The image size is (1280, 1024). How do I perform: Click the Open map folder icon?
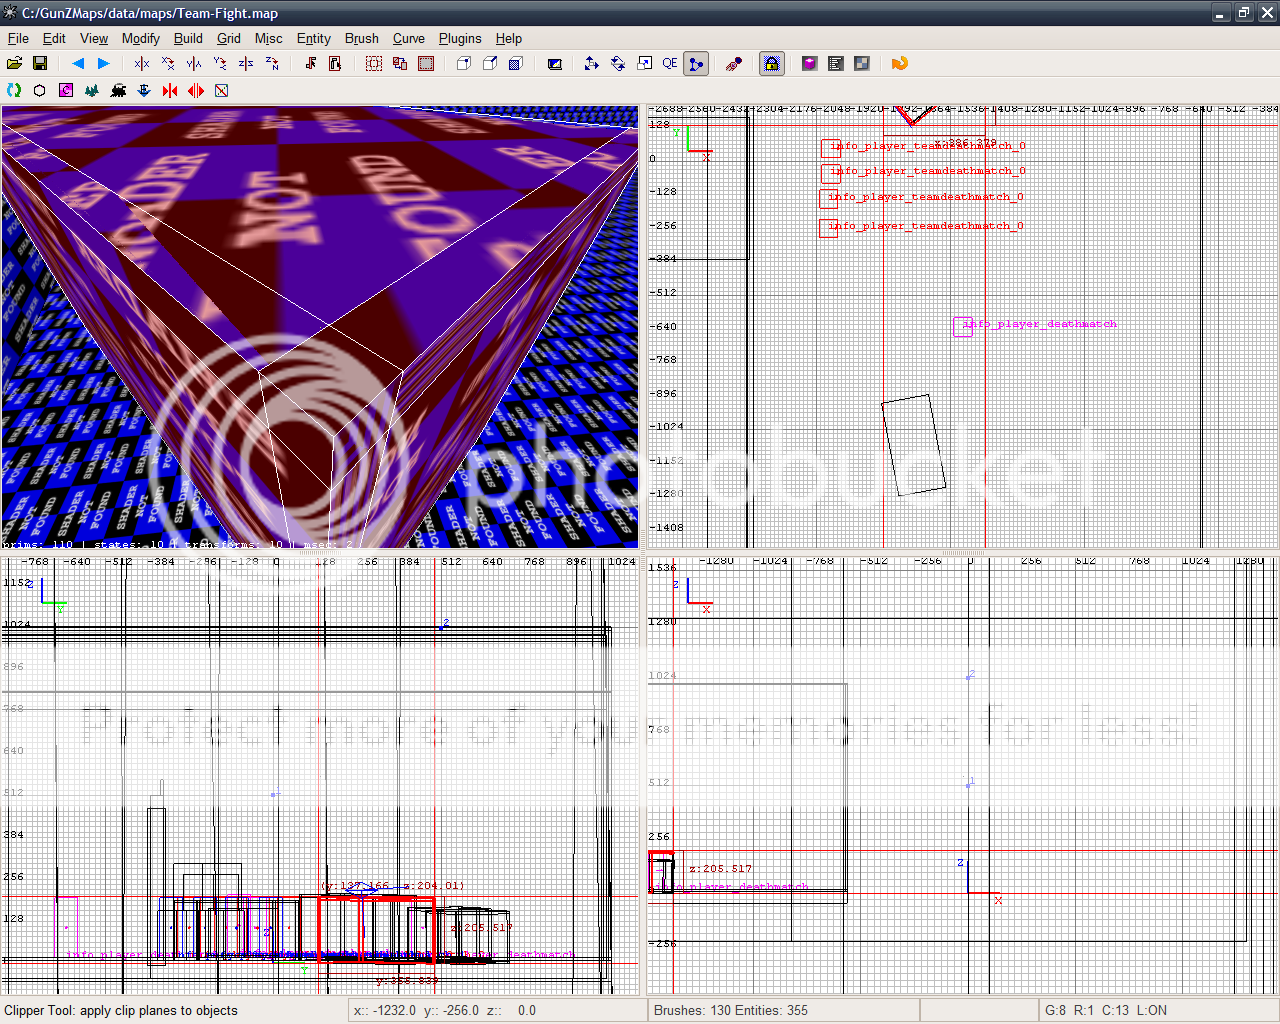(14, 63)
